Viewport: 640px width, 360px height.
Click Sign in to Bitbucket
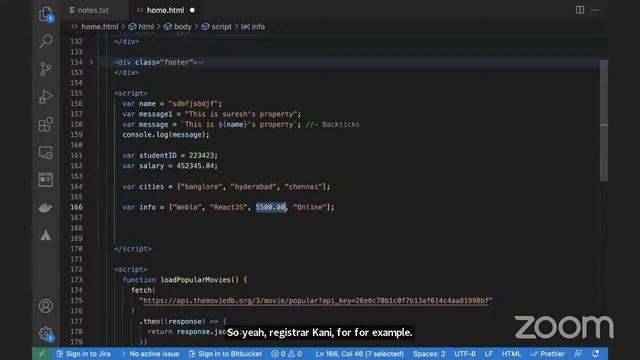tap(225, 353)
